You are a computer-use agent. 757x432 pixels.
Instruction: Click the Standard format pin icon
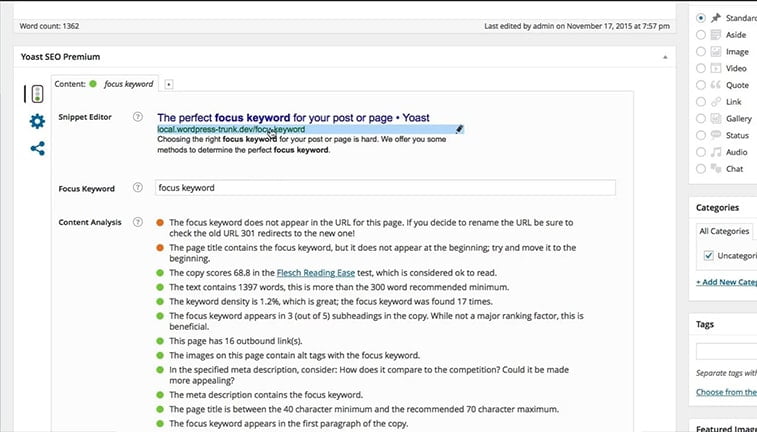(x=715, y=18)
